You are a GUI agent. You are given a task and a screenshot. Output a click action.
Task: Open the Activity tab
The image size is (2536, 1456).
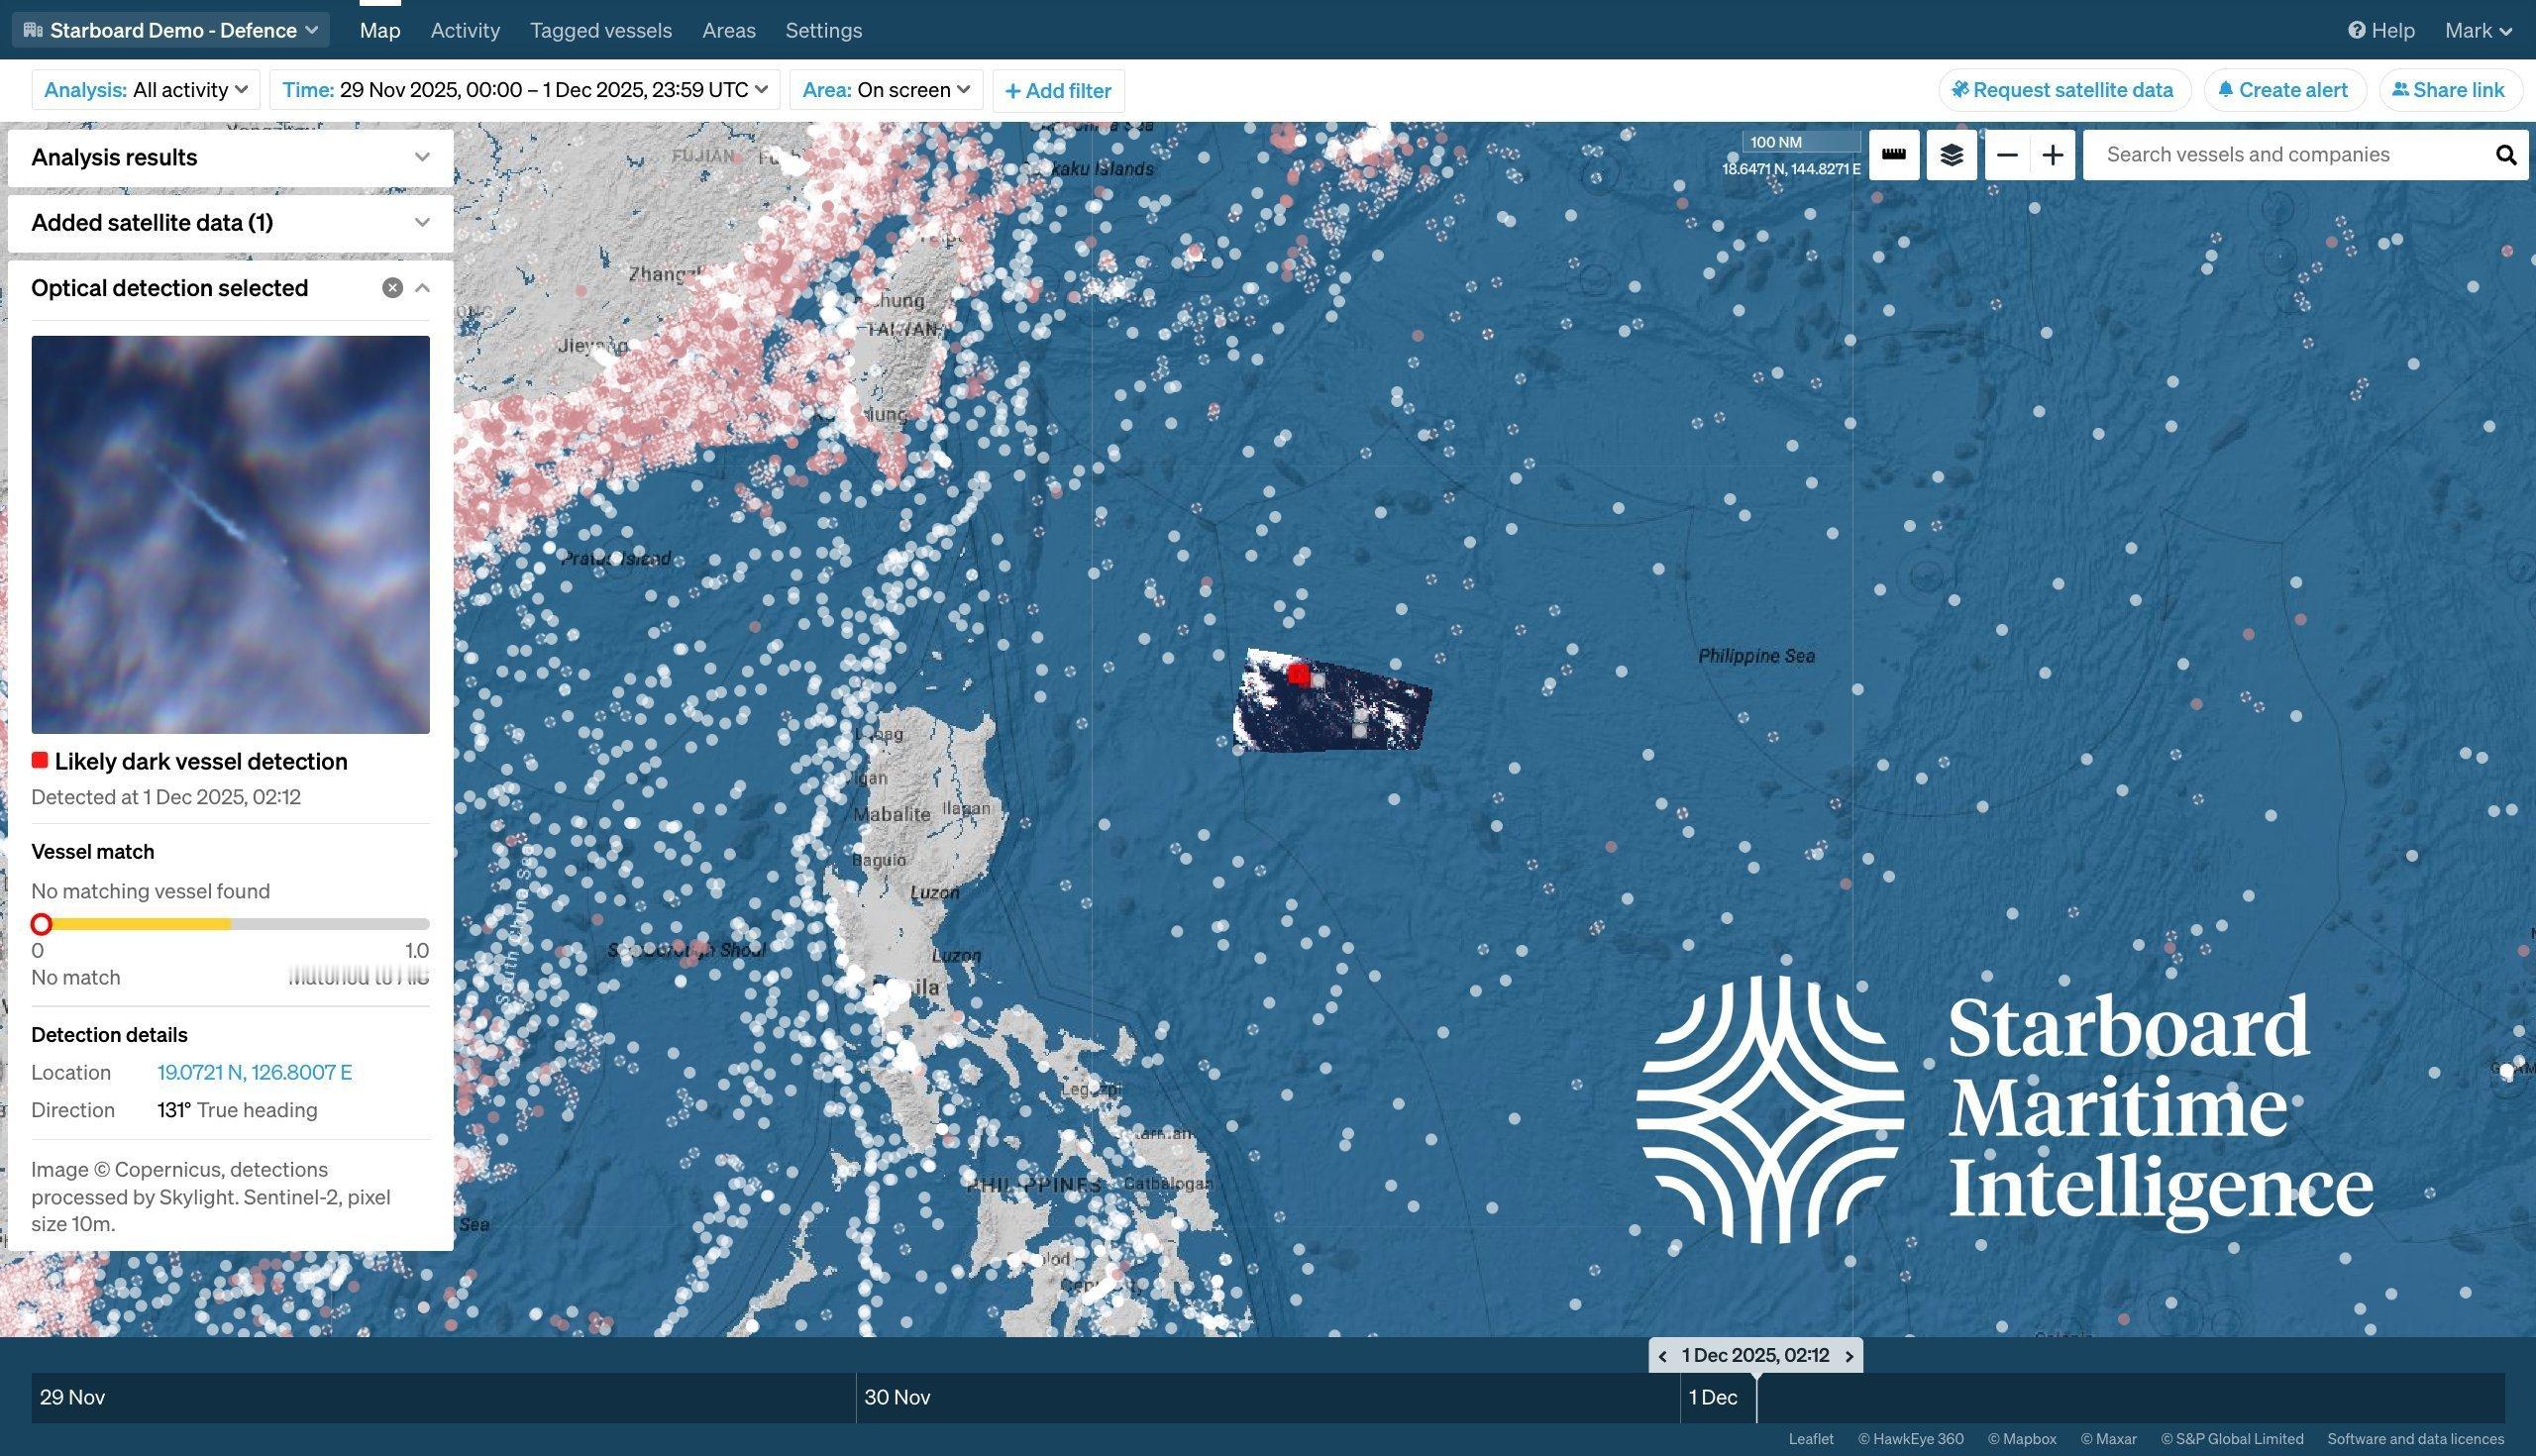[465, 30]
